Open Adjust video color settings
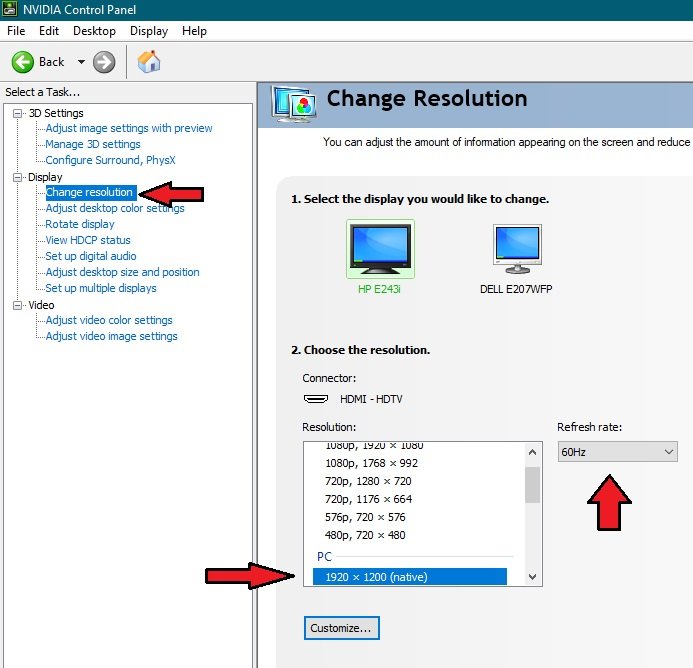The height and width of the screenshot is (668, 693). (x=109, y=320)
